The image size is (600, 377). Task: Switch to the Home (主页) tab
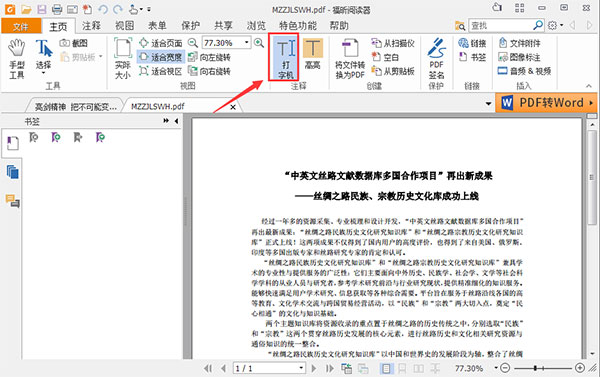[x=58, y=26]
